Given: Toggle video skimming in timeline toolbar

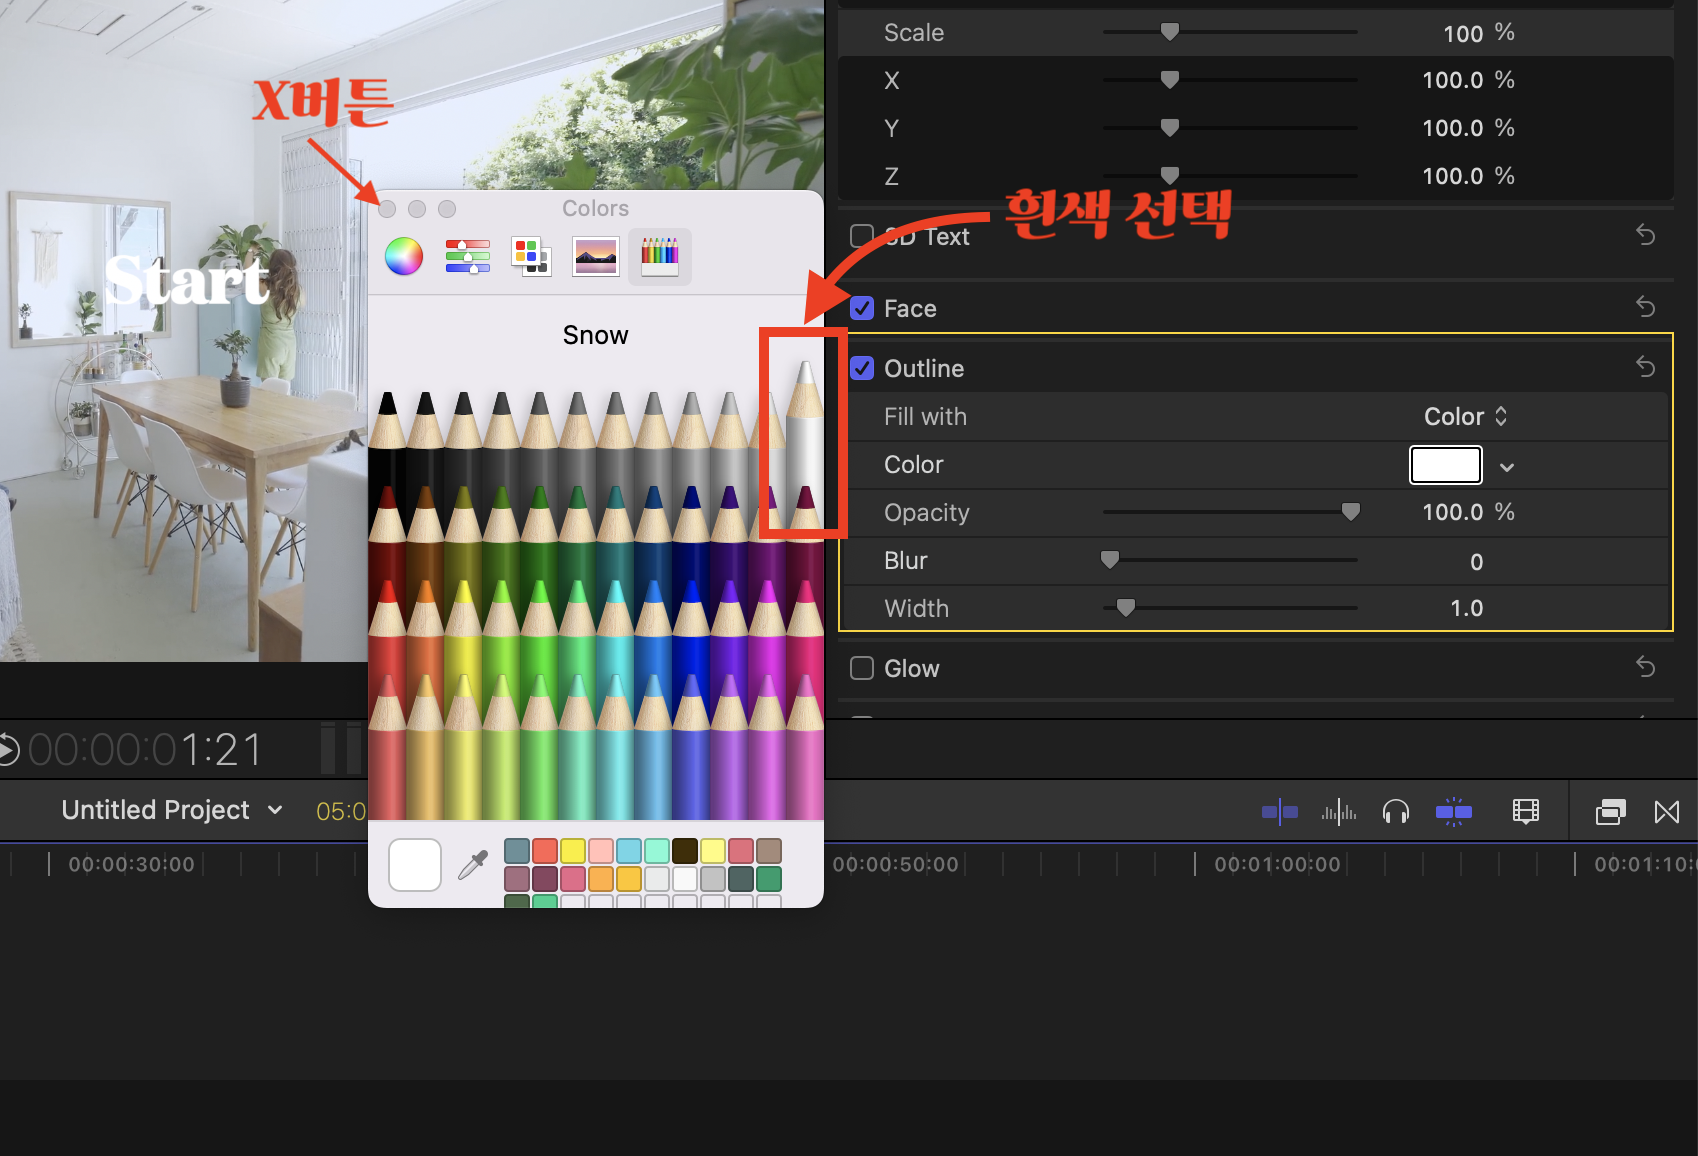Looking at the screenshot, I should point(1279,812).
